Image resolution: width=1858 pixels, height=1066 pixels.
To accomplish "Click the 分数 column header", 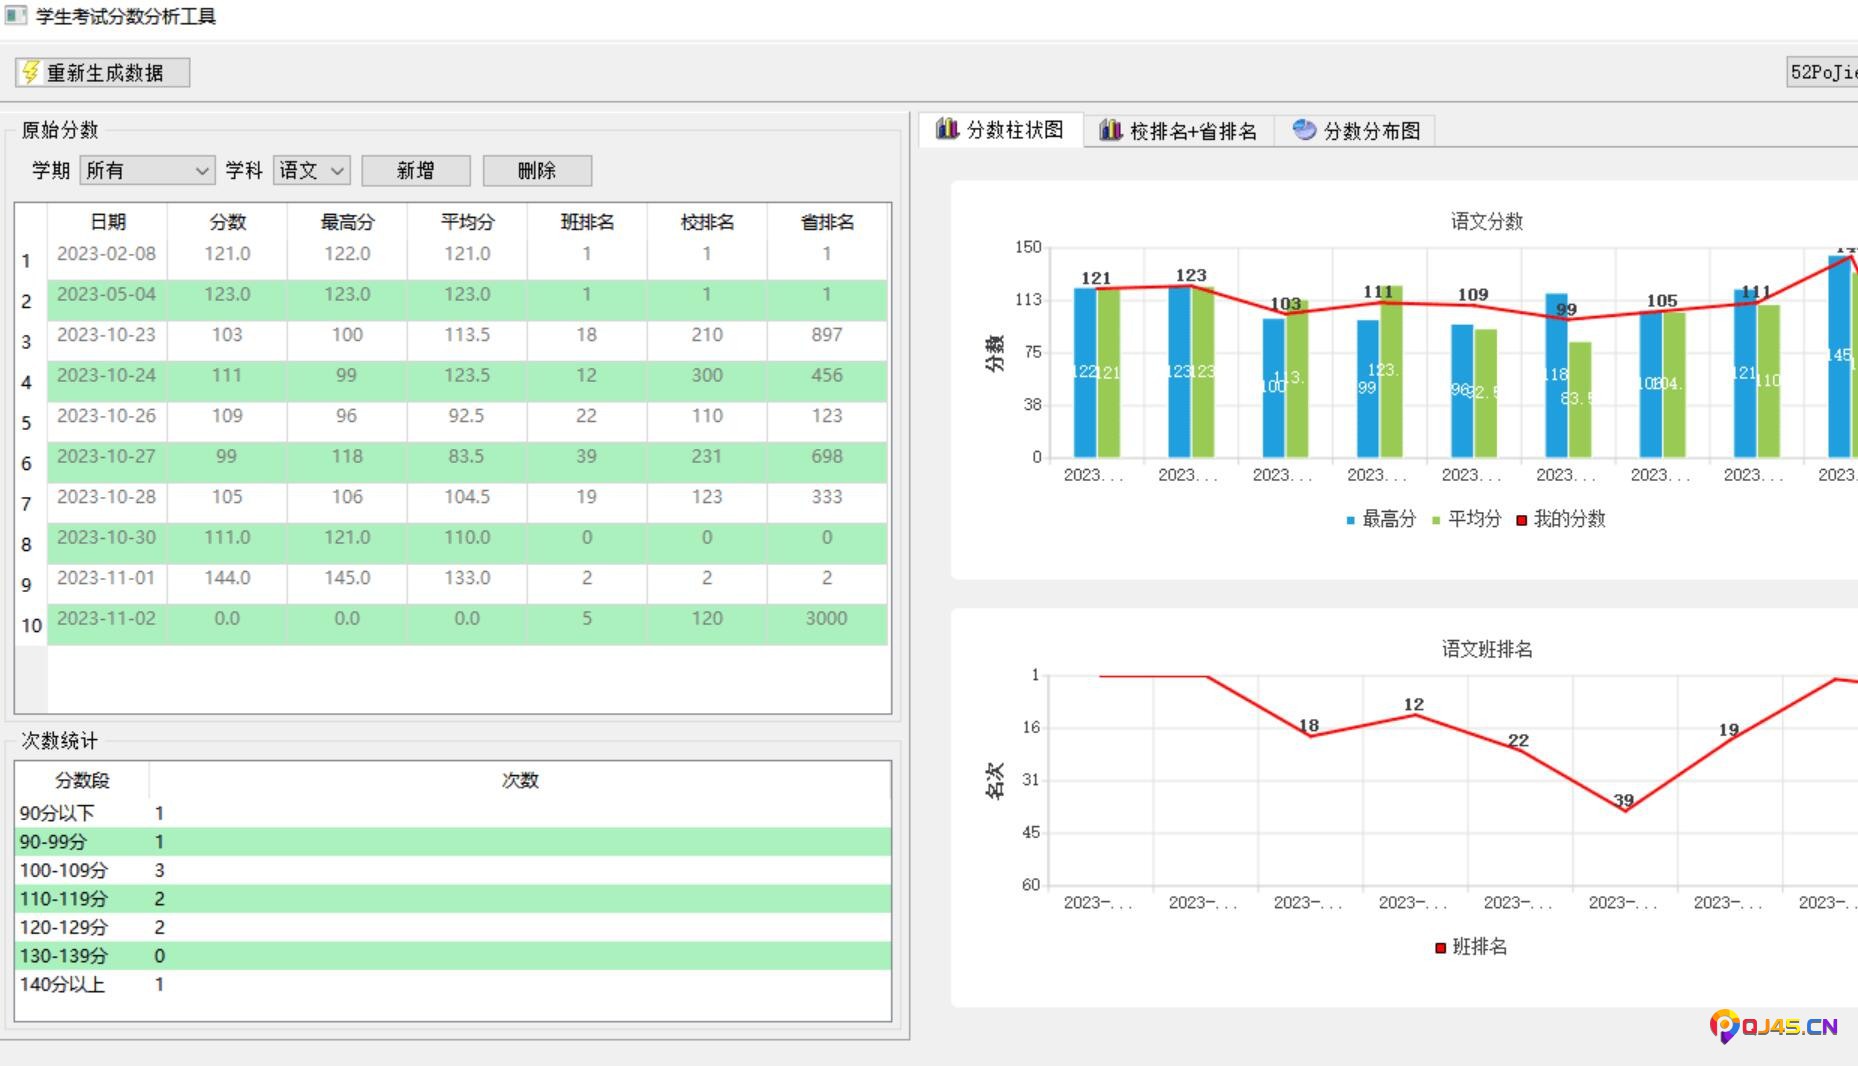I will pyautogui.click(x=227, y=222).
